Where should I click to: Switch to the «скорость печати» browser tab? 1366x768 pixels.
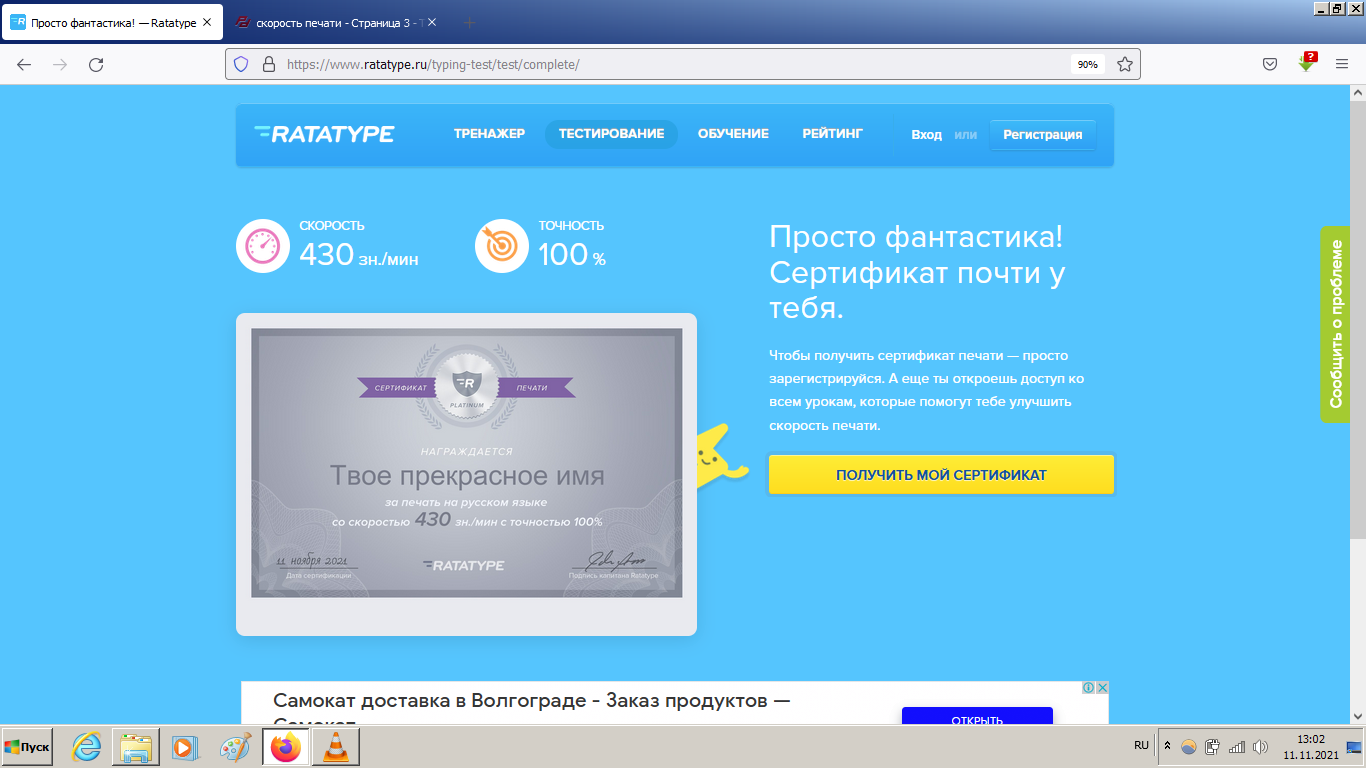(330, 20)
